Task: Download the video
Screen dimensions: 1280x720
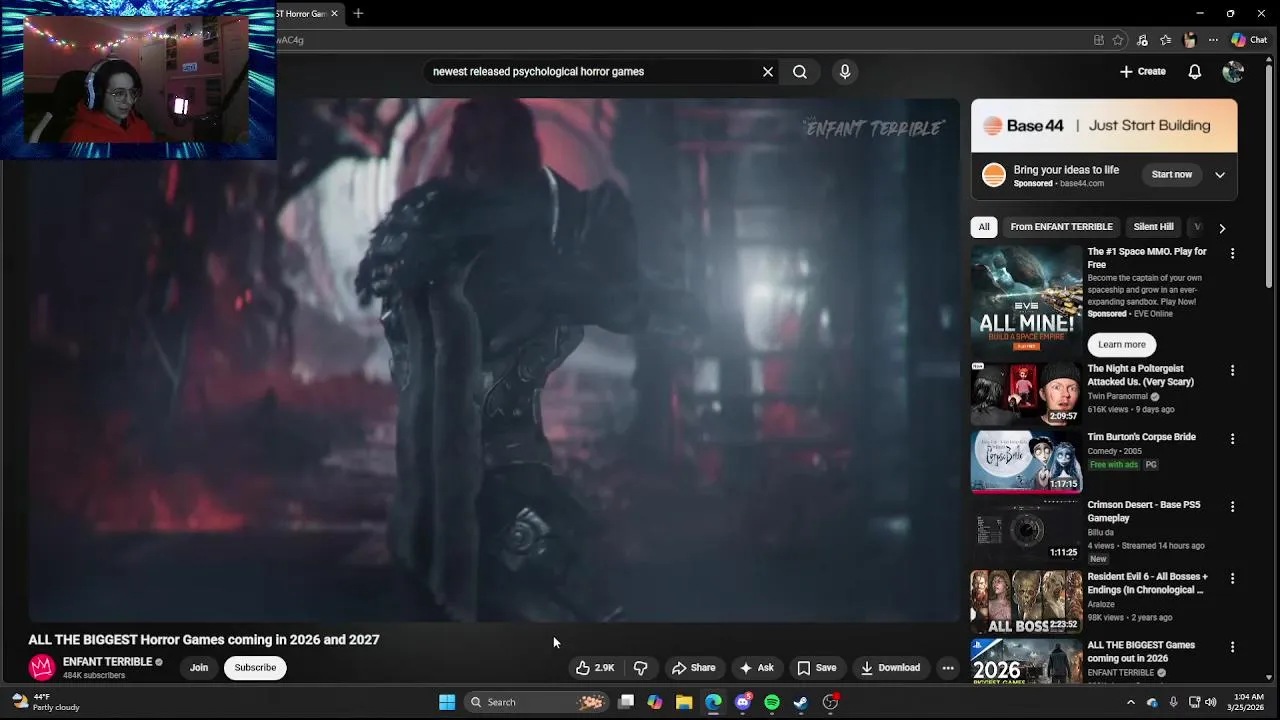Action: pos(890,668)
